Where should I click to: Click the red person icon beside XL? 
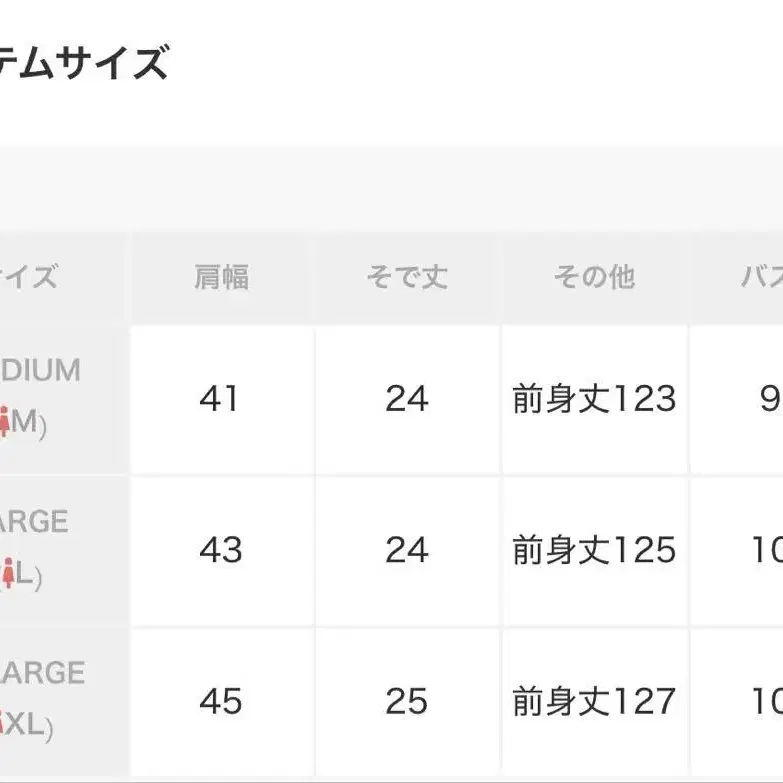coord(1,723)
